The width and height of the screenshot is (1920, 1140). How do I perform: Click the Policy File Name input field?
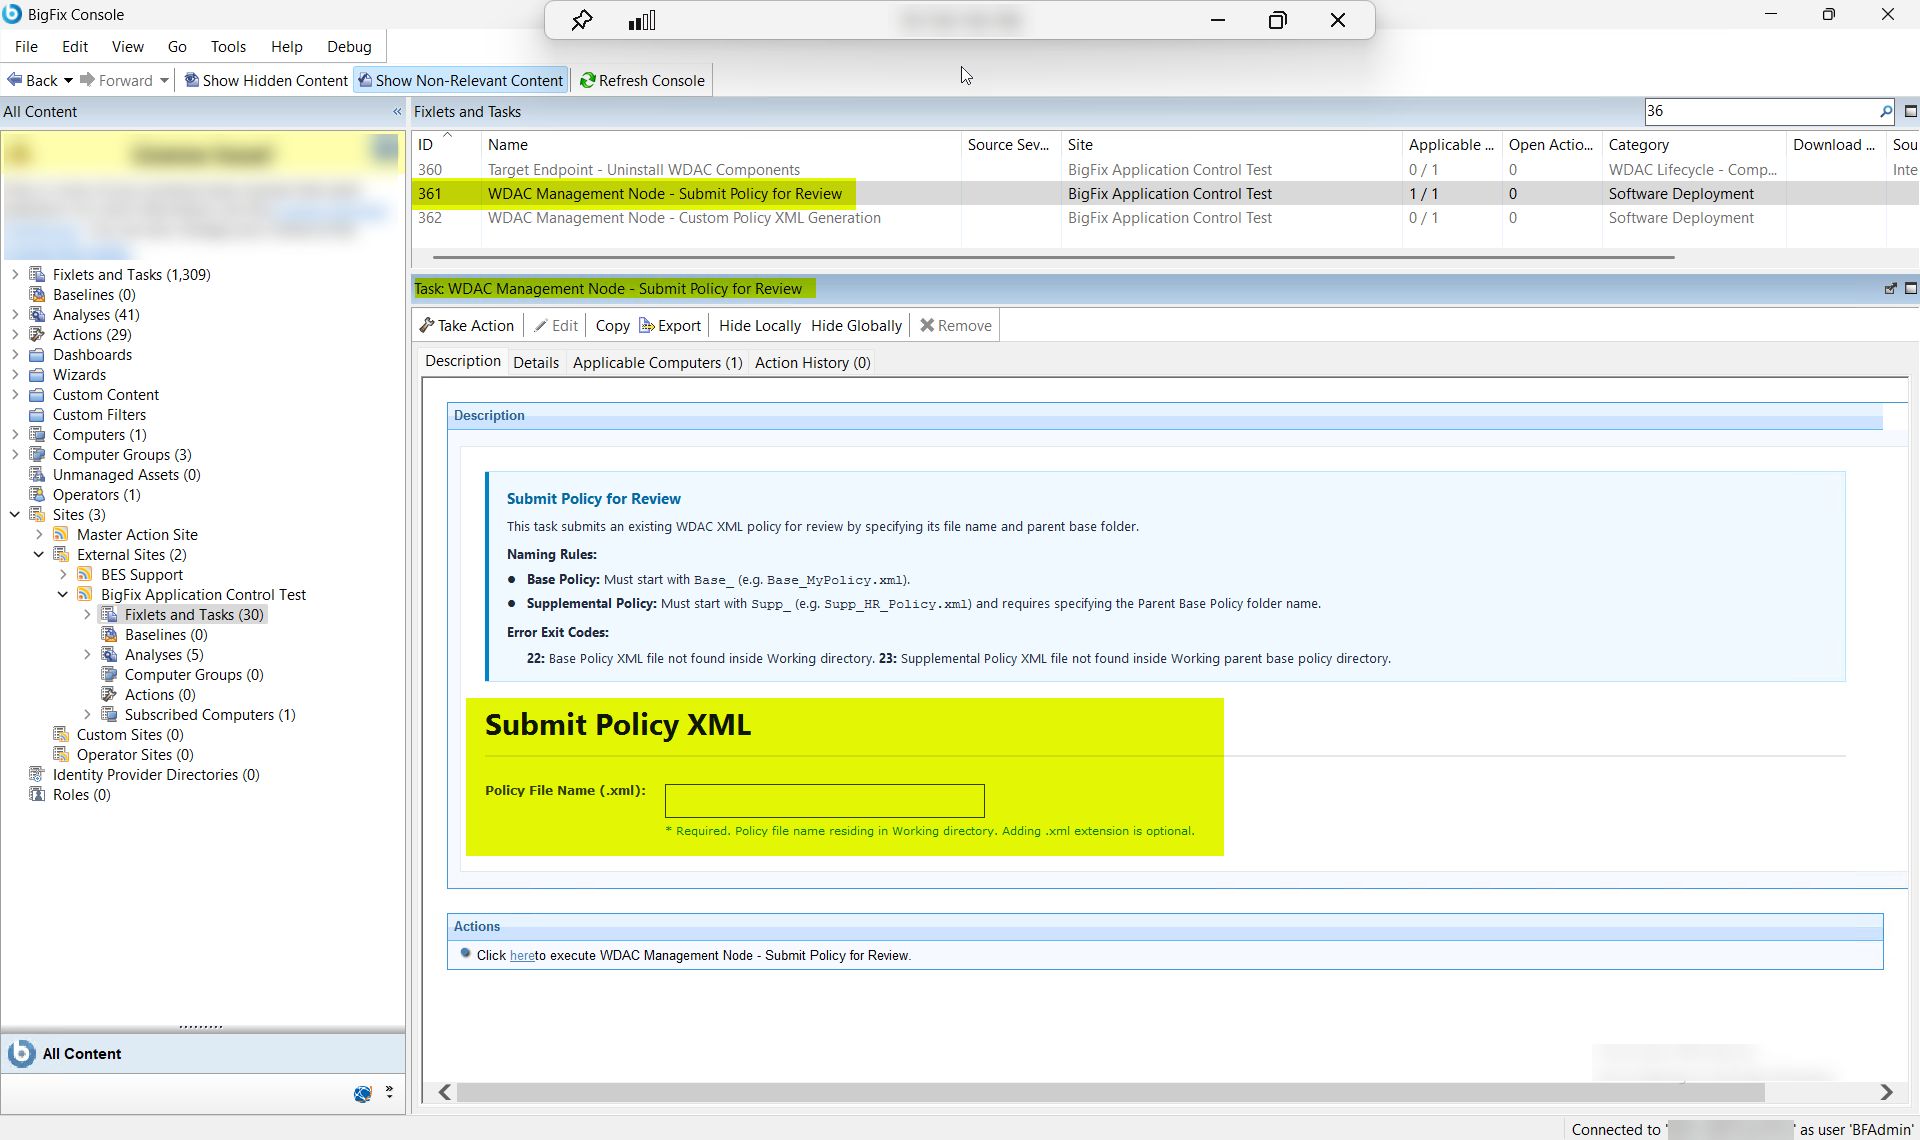pos(825,800)
